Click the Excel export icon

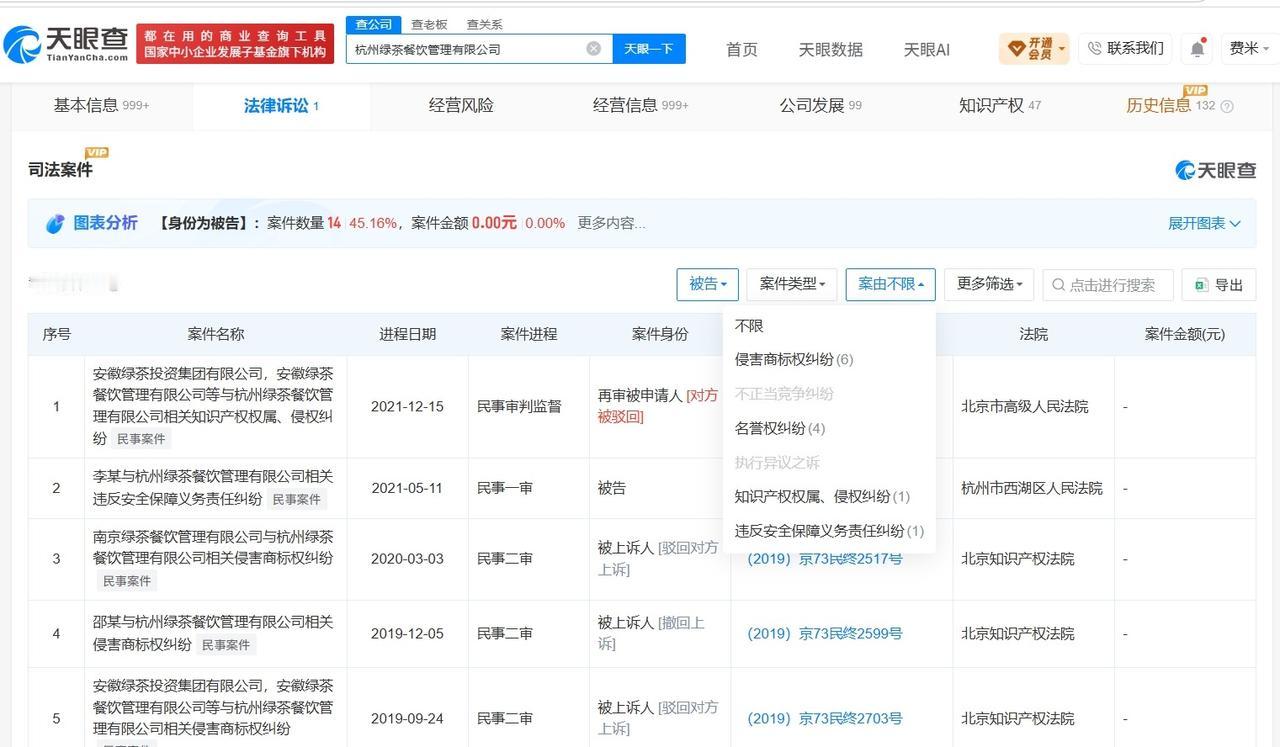(x=1200, y=285)
